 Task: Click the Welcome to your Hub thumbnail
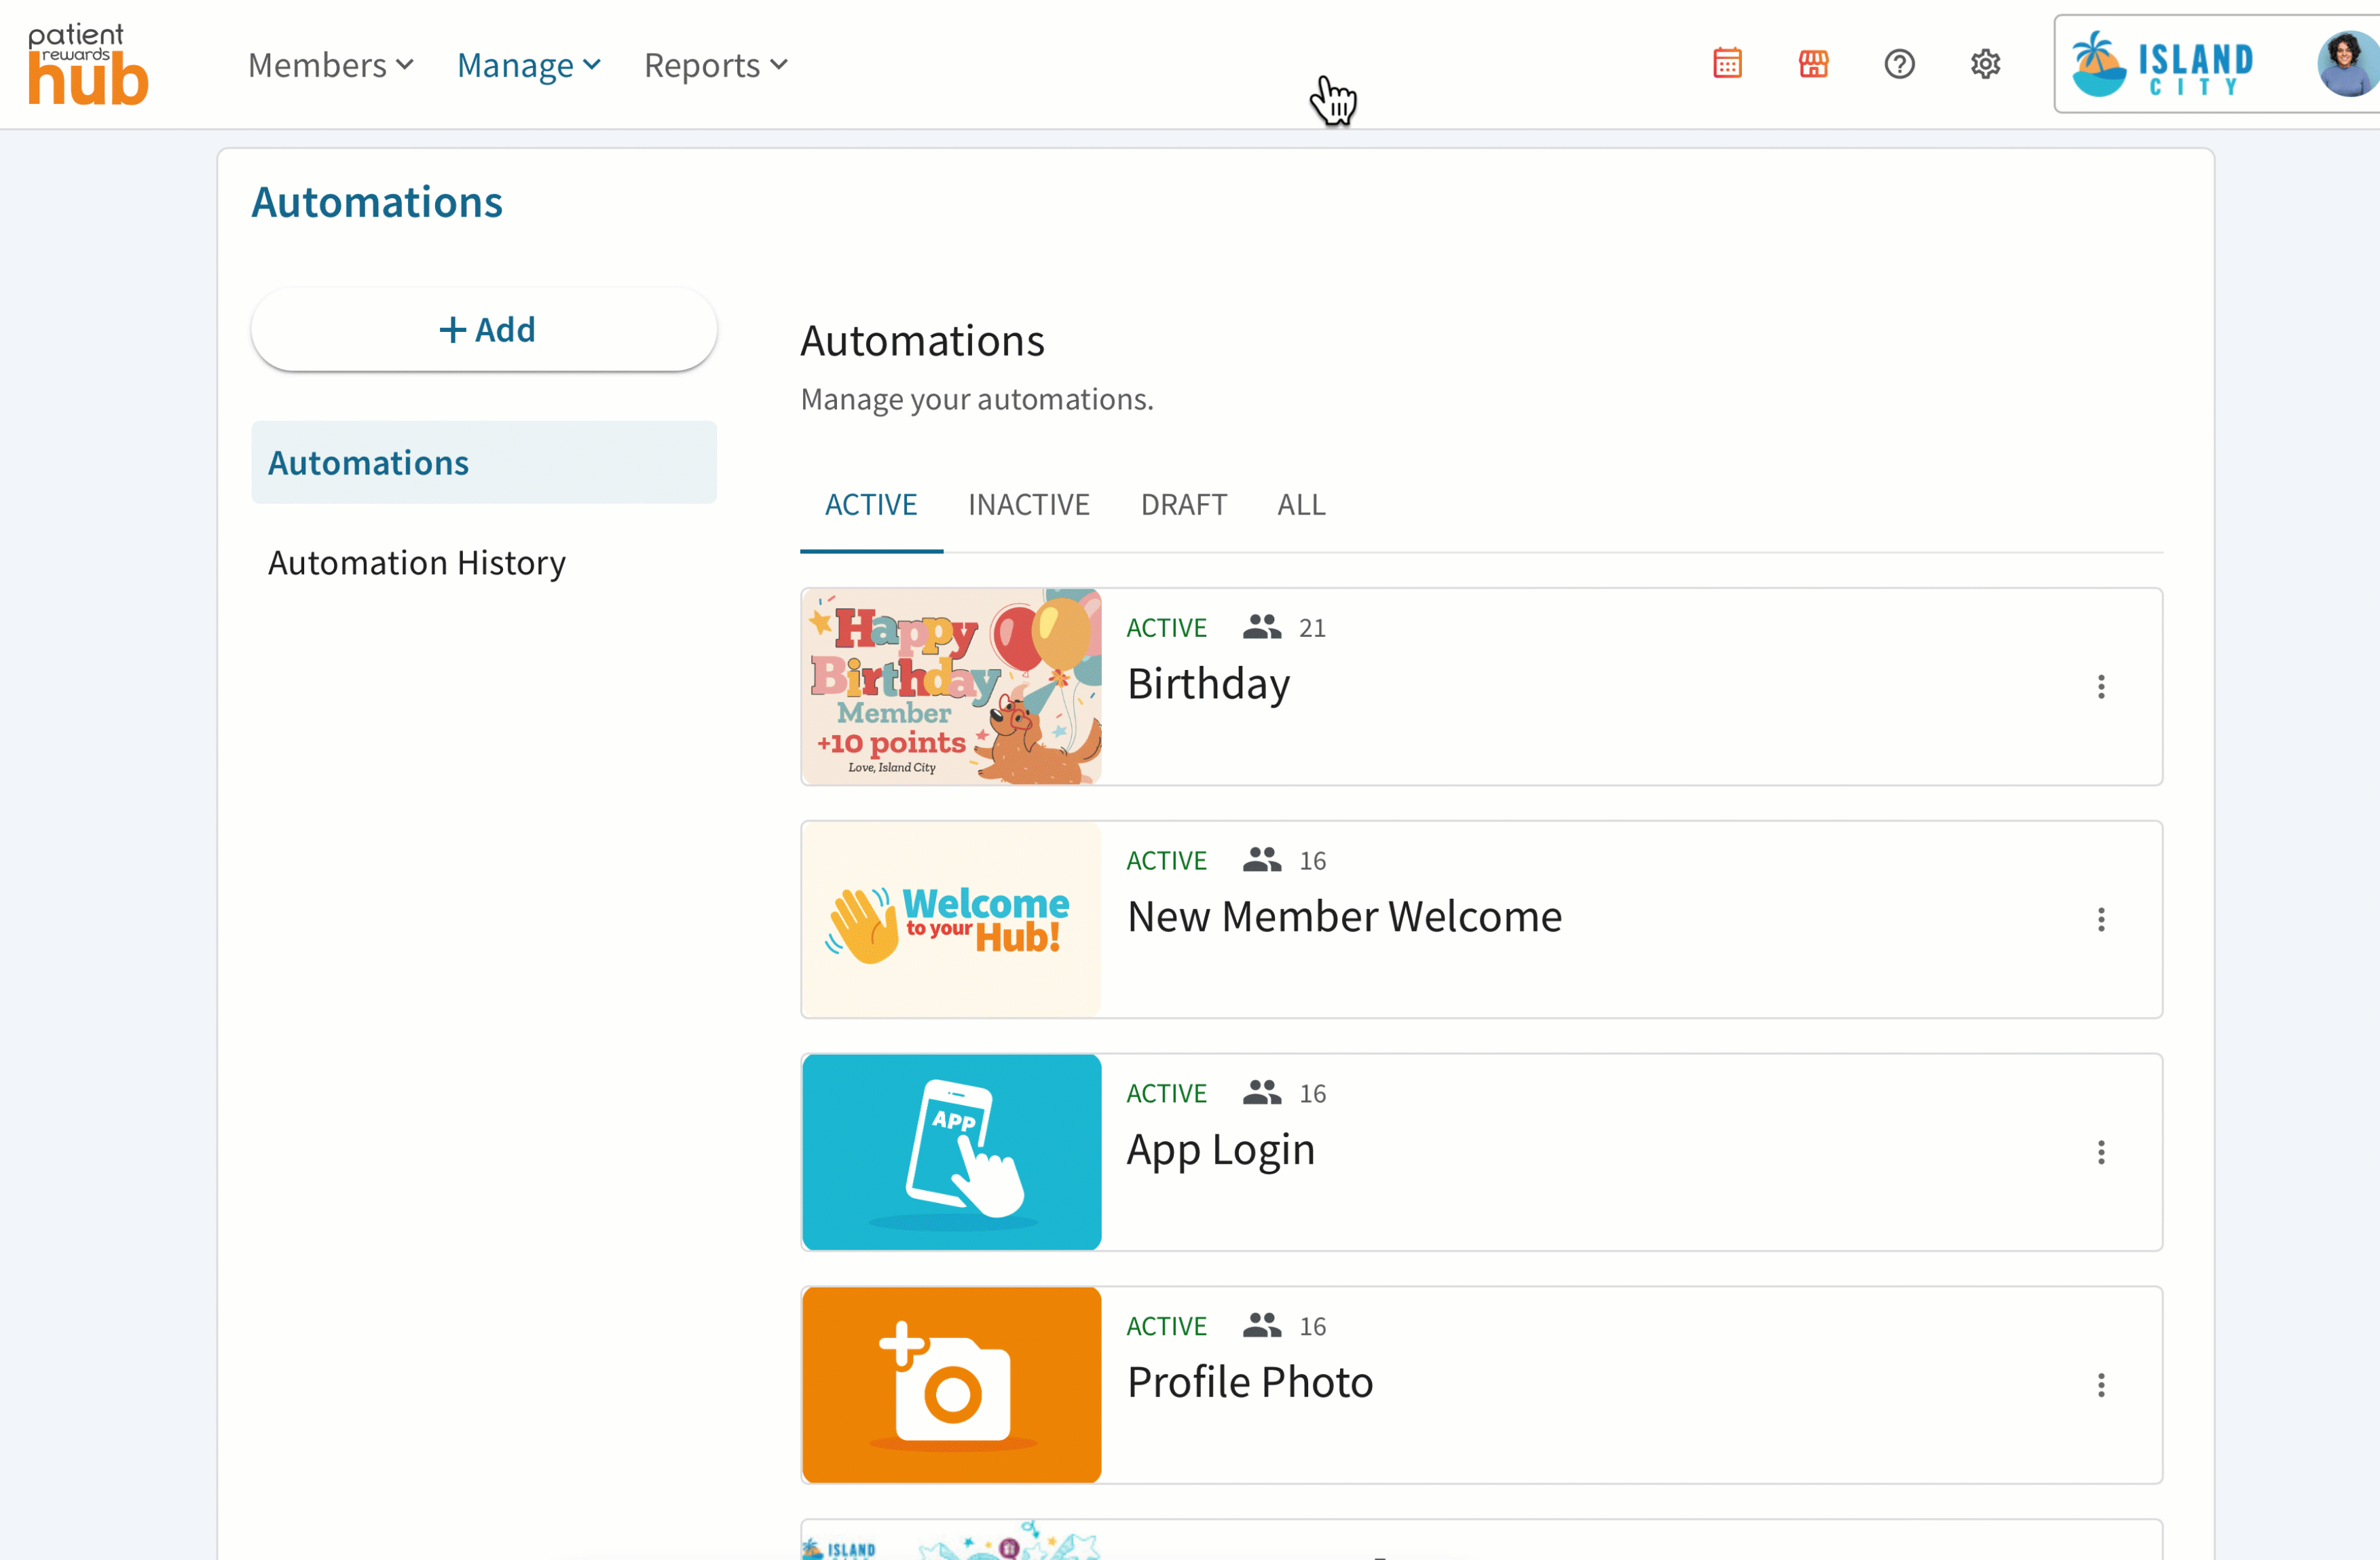pos(952,919)
